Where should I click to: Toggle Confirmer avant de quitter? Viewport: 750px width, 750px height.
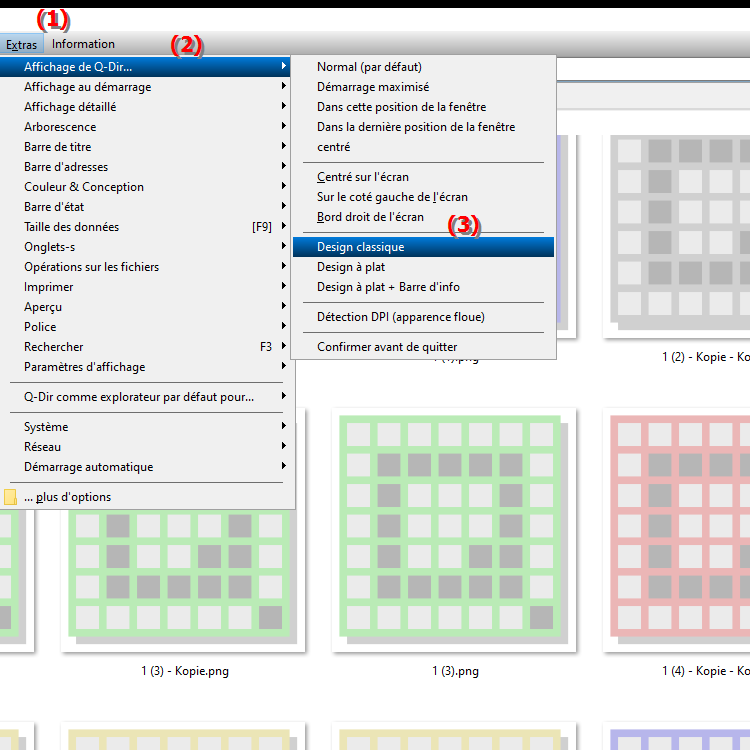click(x=423, y=347)
